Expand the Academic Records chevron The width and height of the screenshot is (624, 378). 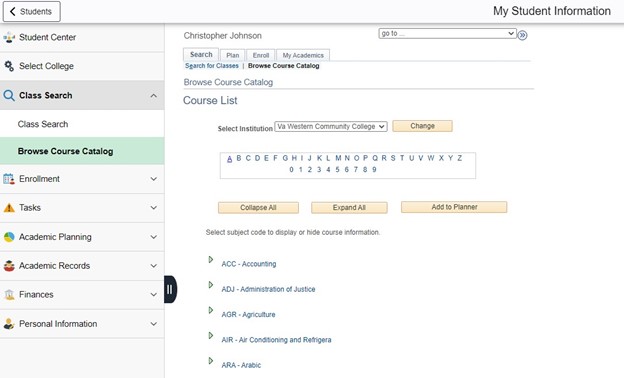point(154,266)
